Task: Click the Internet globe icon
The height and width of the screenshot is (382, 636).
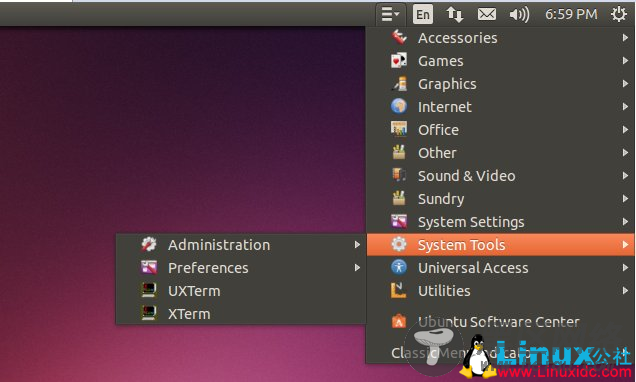Action: click(399, 107)
